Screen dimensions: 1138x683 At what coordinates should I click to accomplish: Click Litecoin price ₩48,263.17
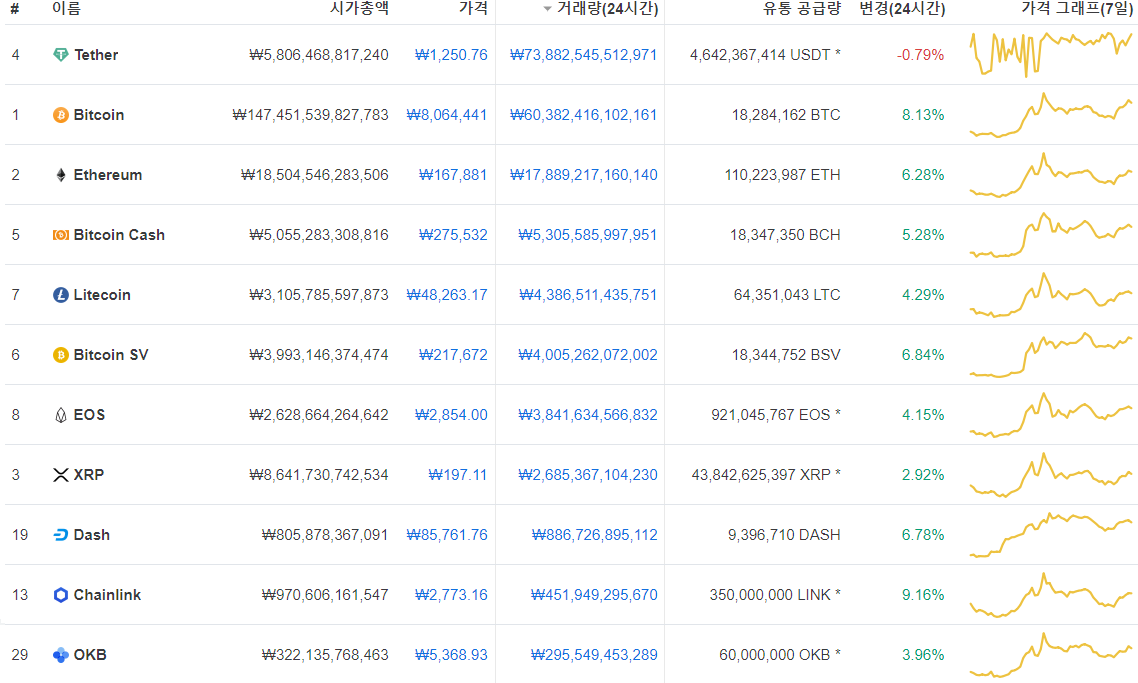point(446,295)
